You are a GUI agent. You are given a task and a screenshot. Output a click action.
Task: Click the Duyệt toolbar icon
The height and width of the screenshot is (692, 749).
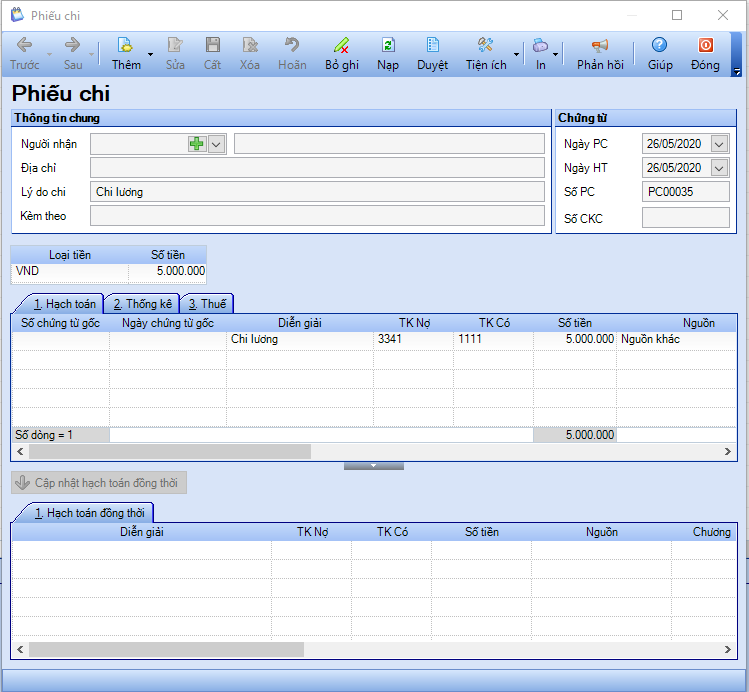(432, 46)
